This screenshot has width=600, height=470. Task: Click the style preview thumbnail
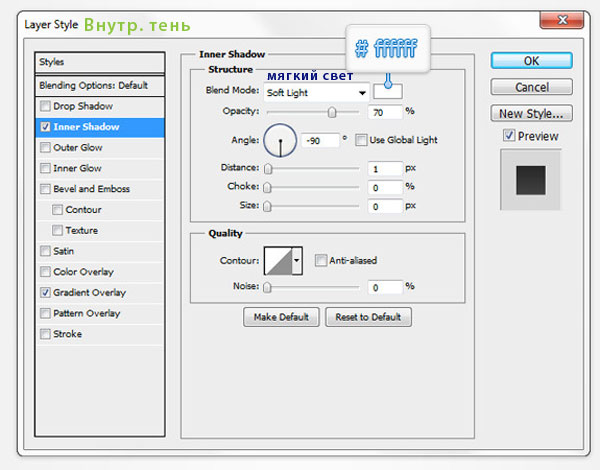(530, 180)
